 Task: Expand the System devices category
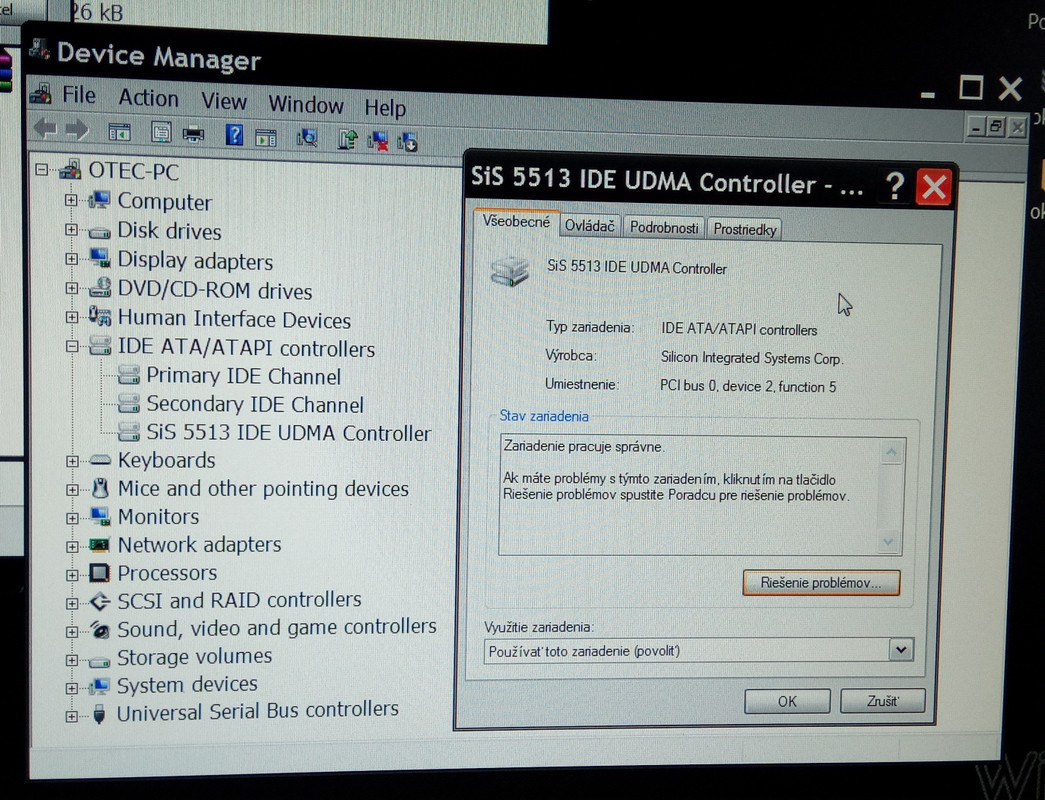(71, 688)
